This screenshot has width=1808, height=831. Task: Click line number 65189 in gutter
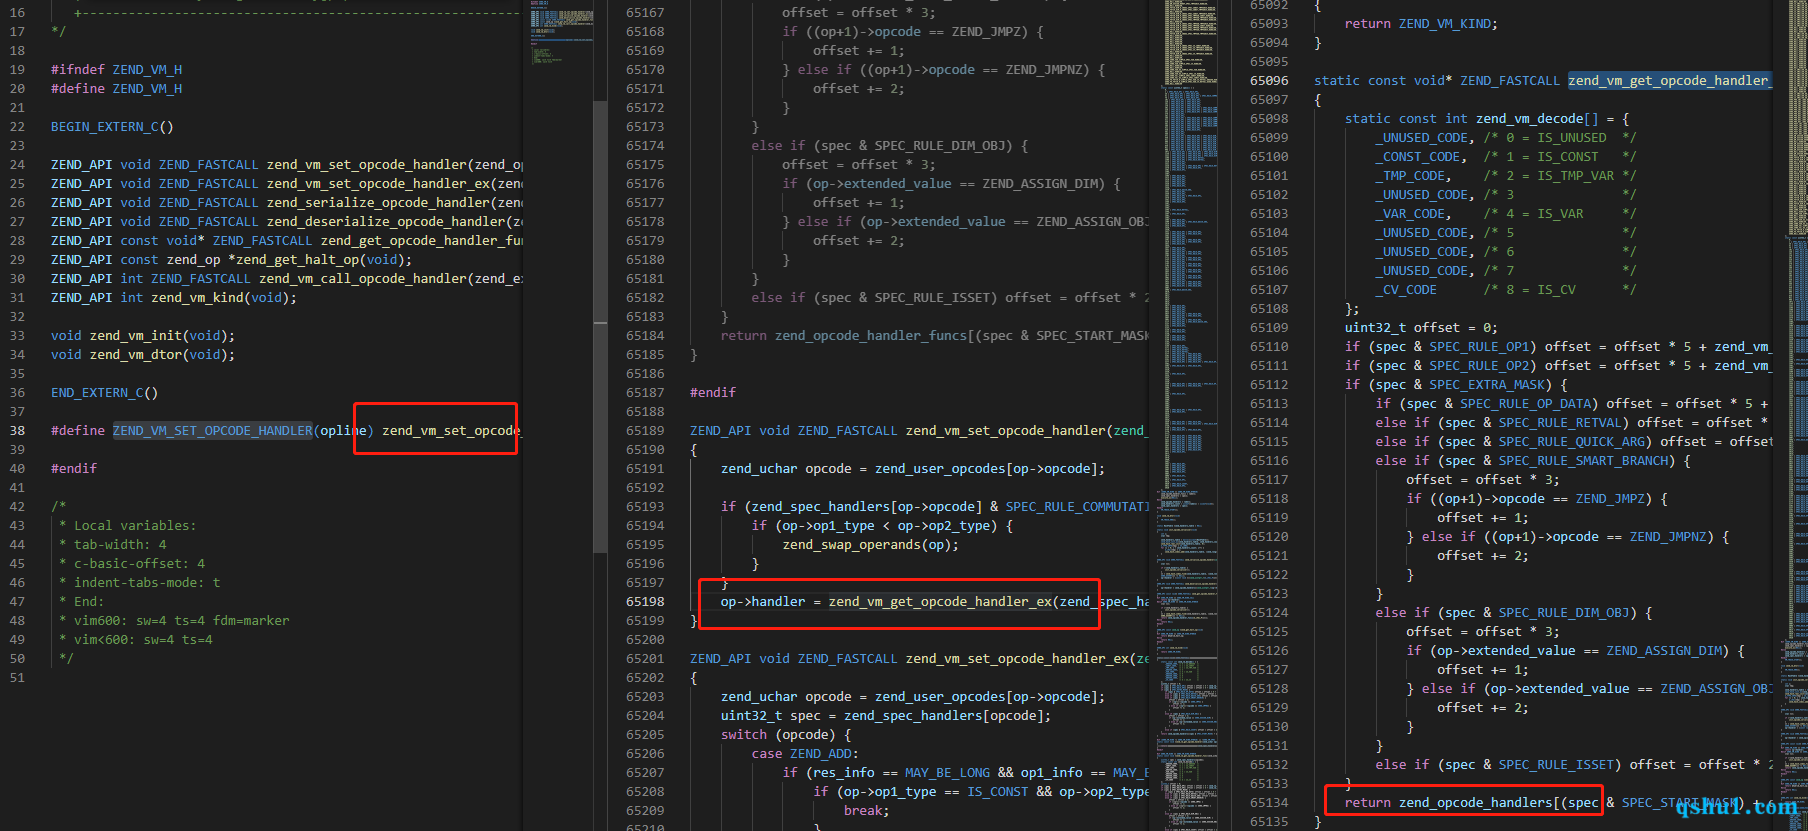[x=645, y=431]
